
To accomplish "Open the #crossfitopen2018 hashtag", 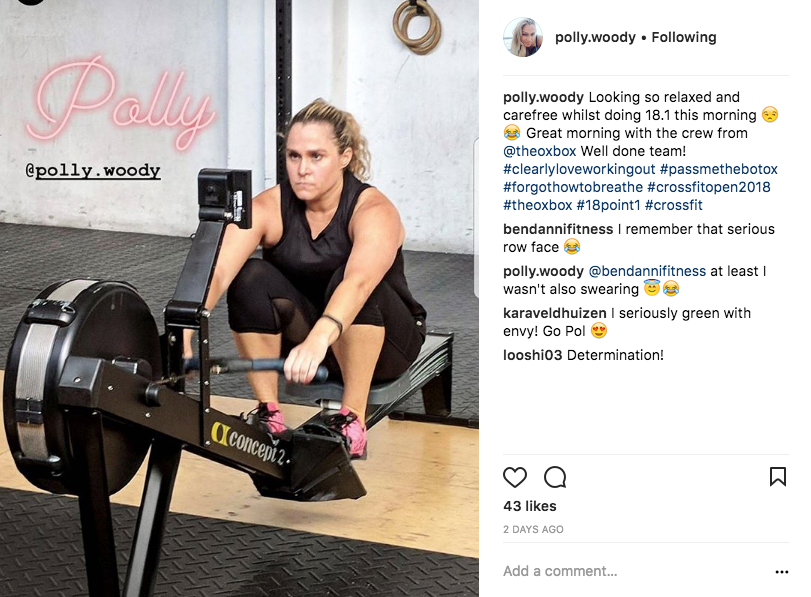I will (709, 187).
